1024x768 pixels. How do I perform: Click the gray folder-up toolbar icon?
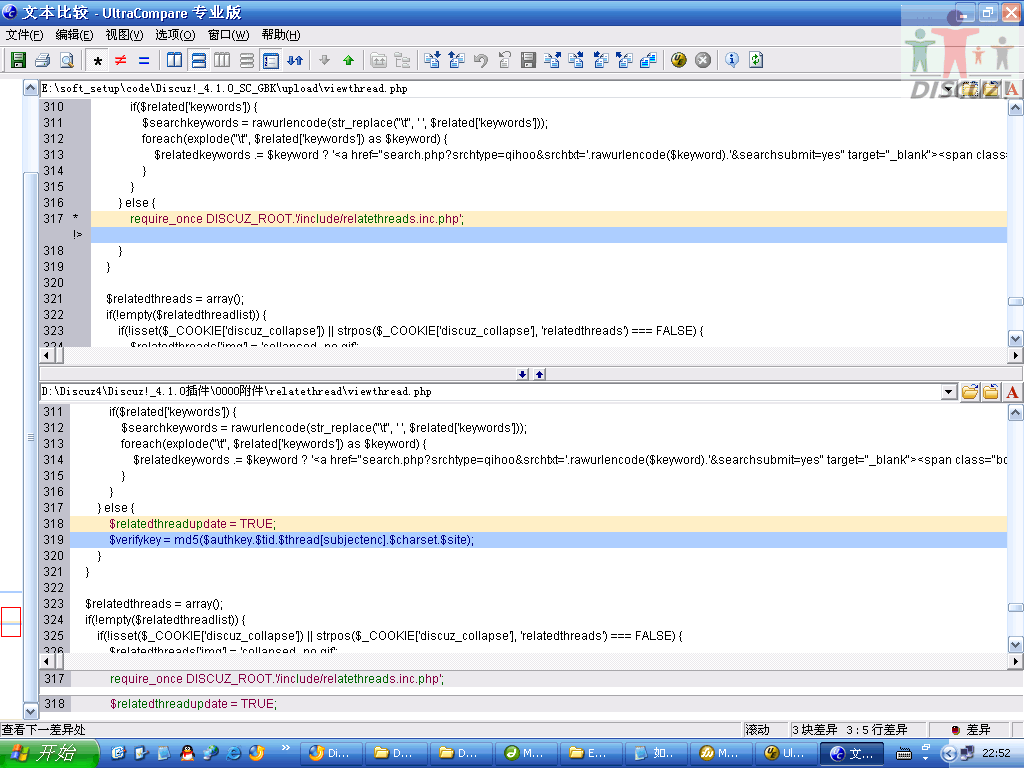pos(379,61)
